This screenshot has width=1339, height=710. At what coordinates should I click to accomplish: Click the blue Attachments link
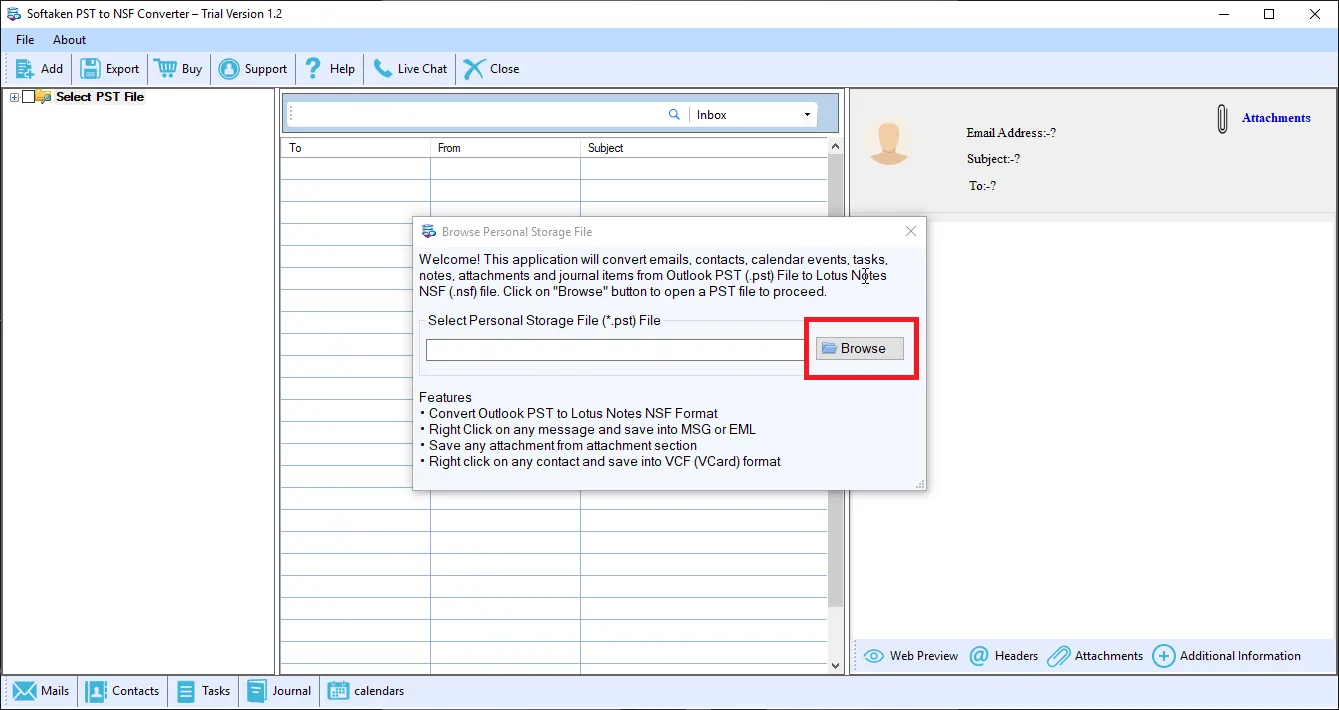(x=1276, y=118)
